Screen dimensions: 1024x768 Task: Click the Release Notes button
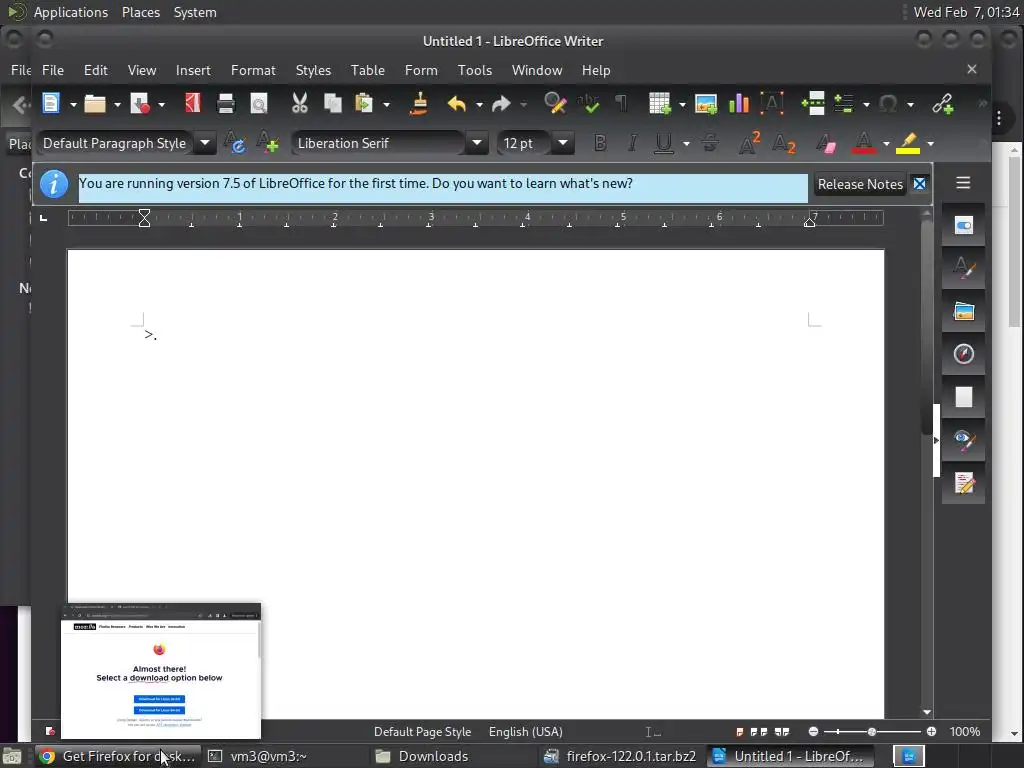click(x=860, y=184)
